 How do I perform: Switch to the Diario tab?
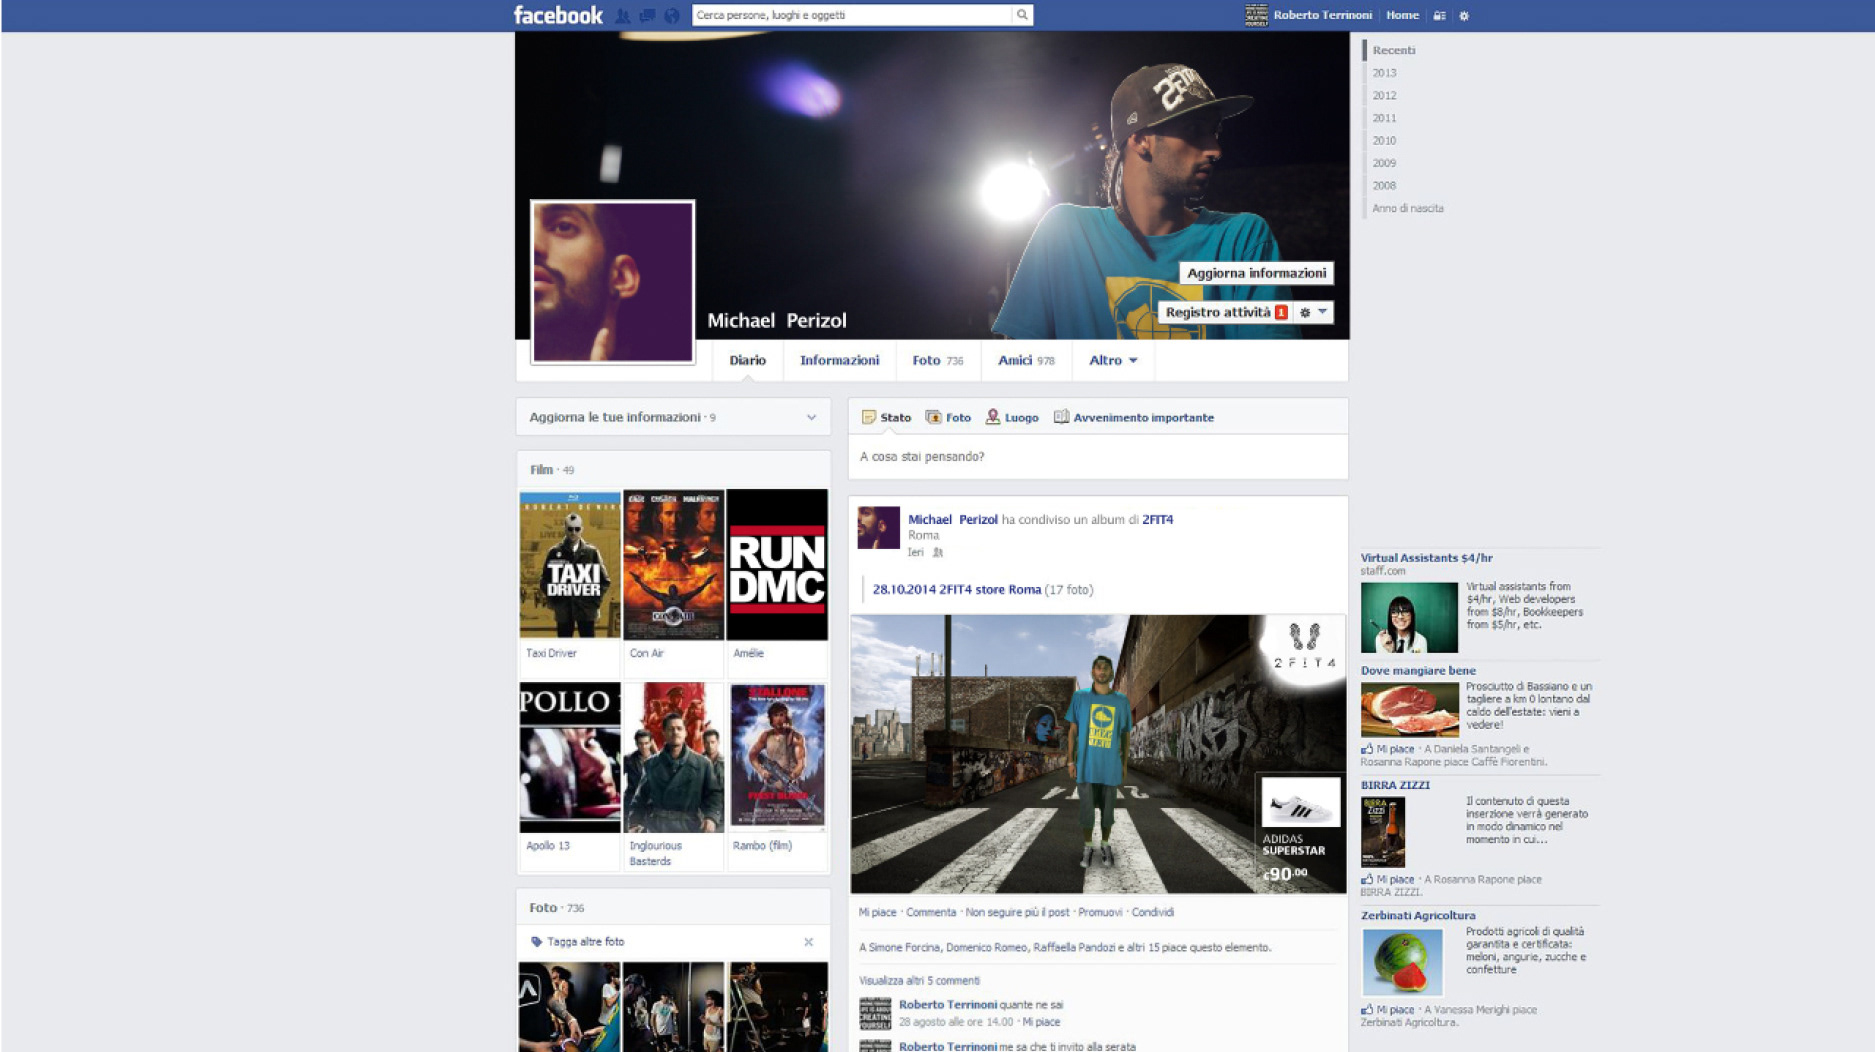[747, 360]
